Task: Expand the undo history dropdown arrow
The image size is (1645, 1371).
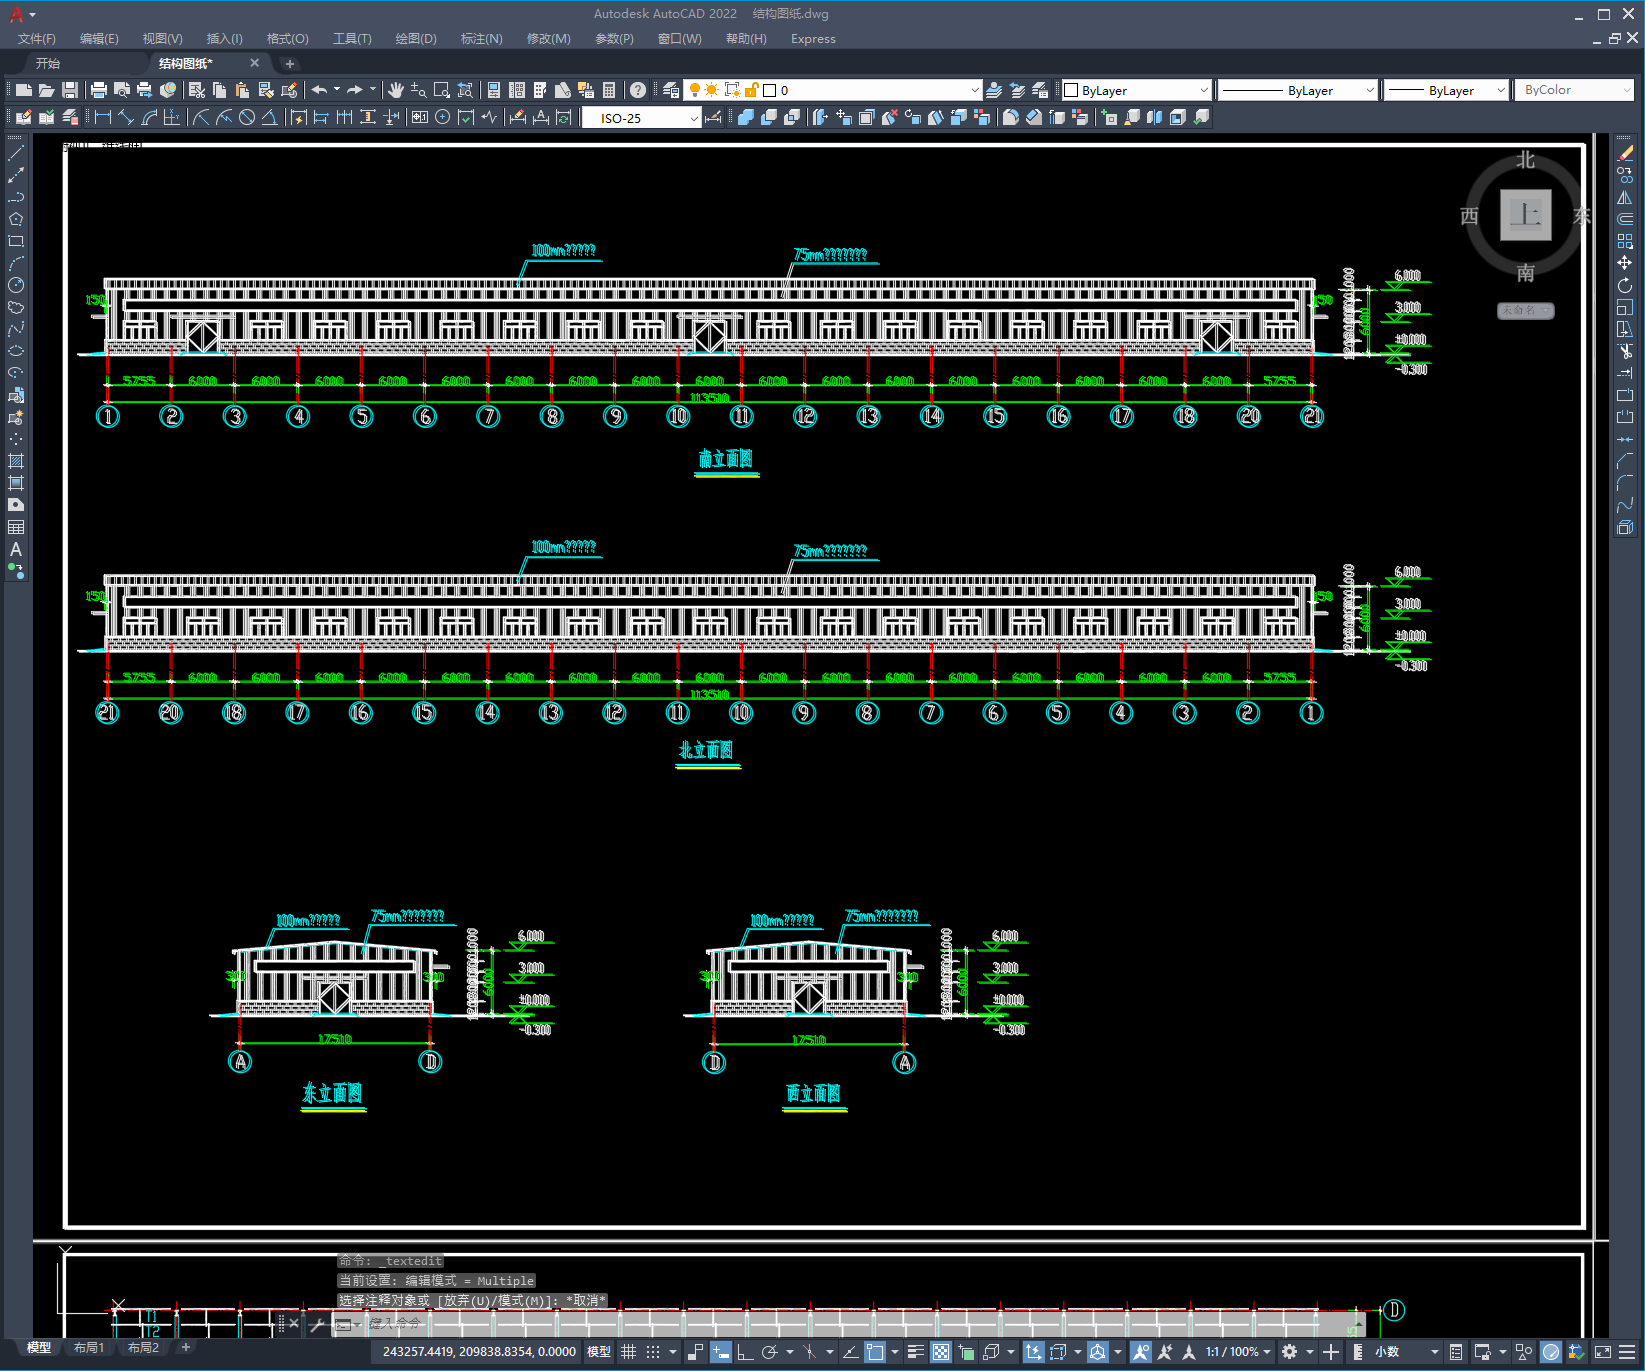Action: tap(337, 90)
